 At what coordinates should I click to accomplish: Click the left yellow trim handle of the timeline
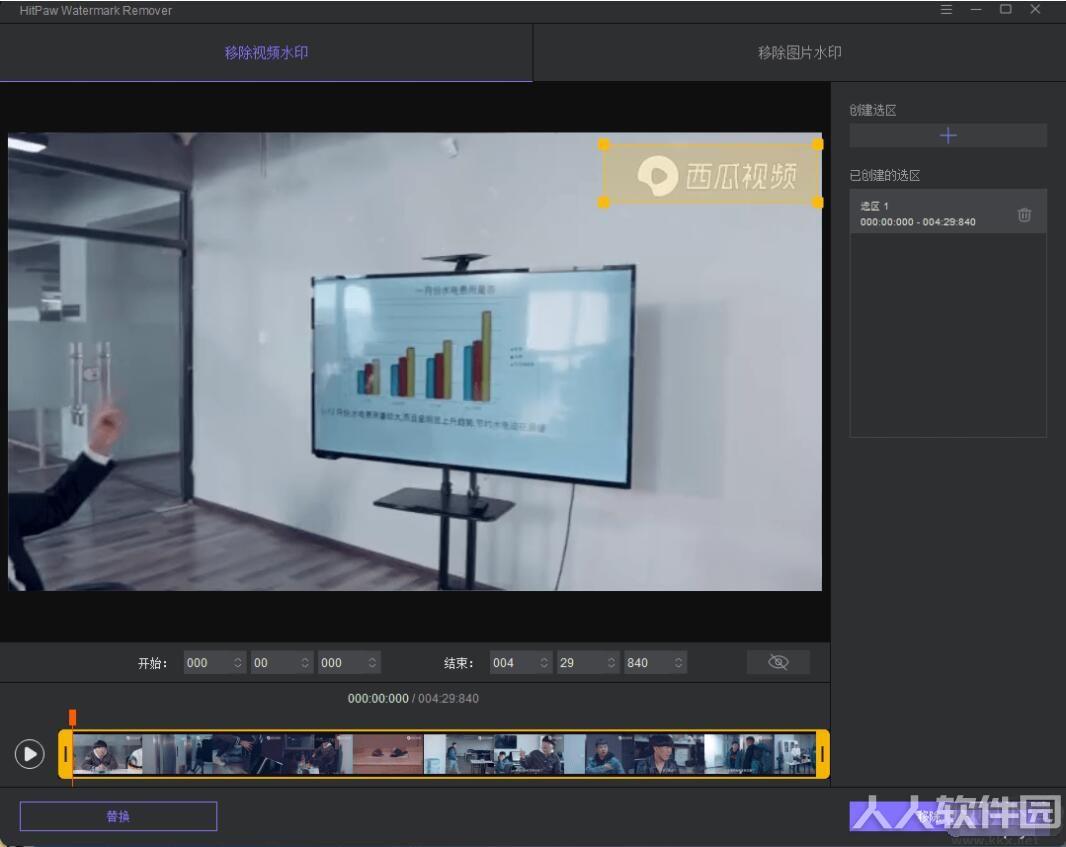pos(65,754)
